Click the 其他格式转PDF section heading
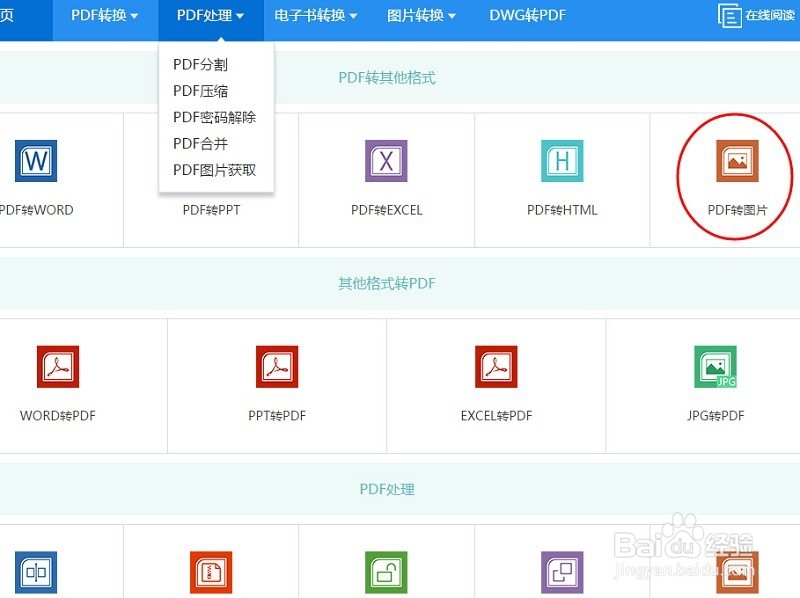 point(387,284)
